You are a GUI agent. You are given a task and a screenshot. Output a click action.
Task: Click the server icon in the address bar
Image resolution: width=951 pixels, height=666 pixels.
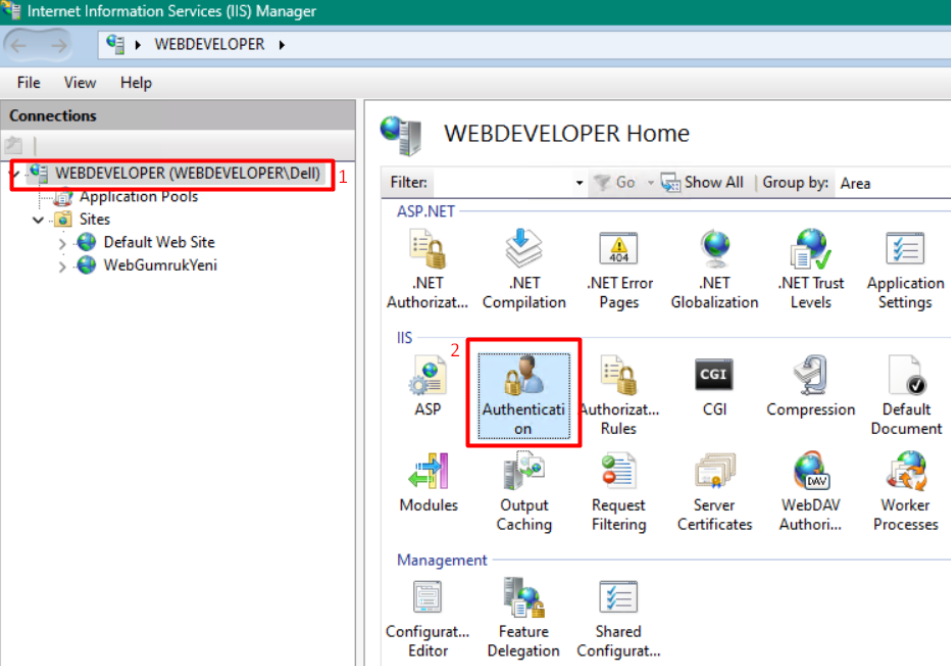point(115,44)
